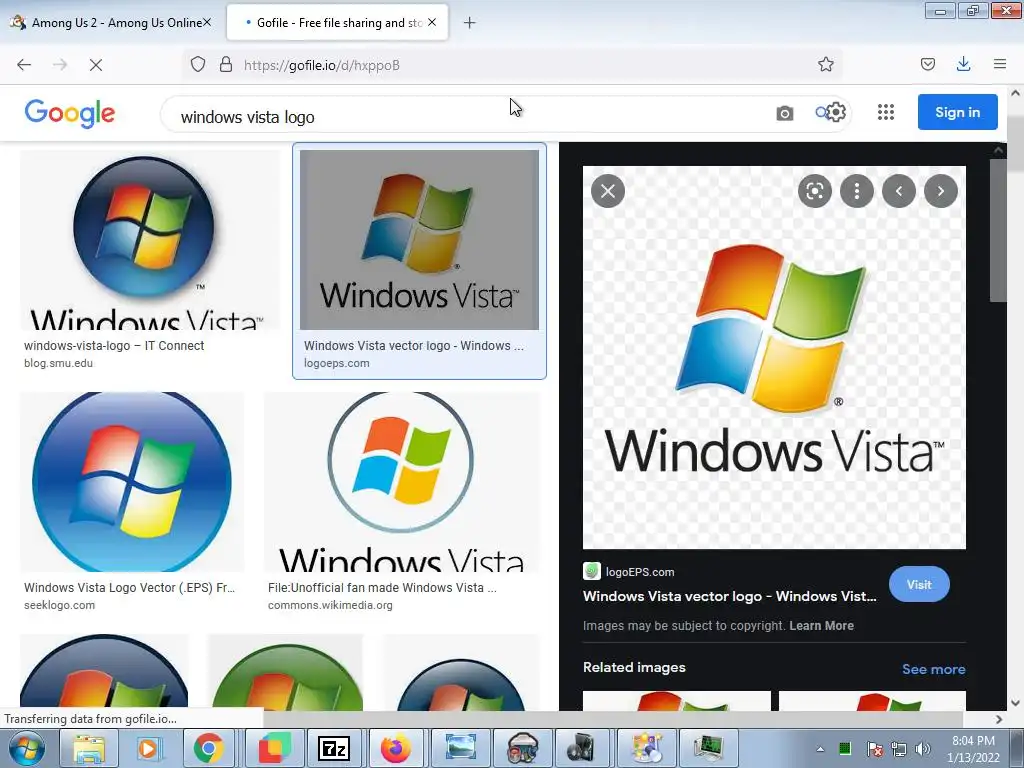This screenshot has width=1024, height=768.
Task: Show hidden system tray icons
Action: [820, 749]
